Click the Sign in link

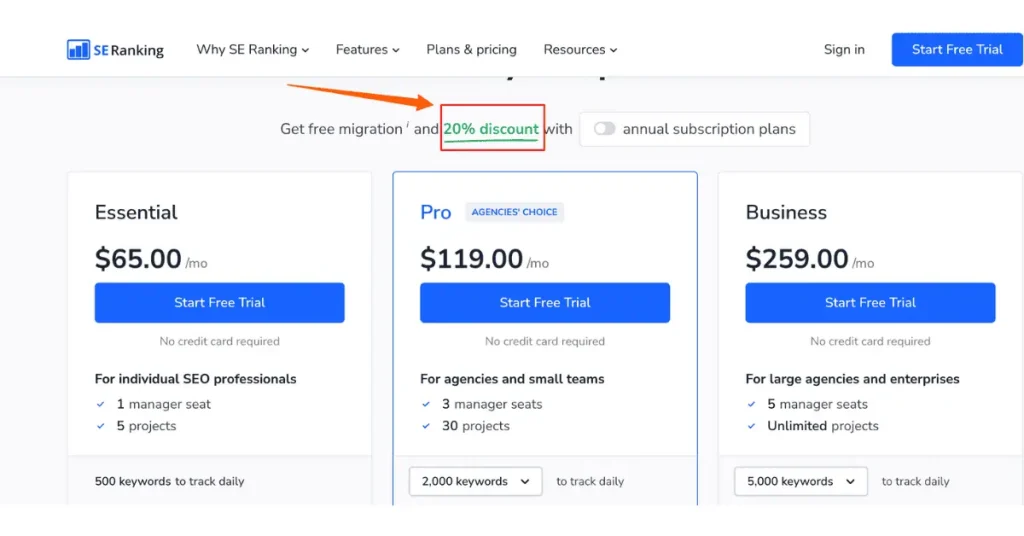844,50
